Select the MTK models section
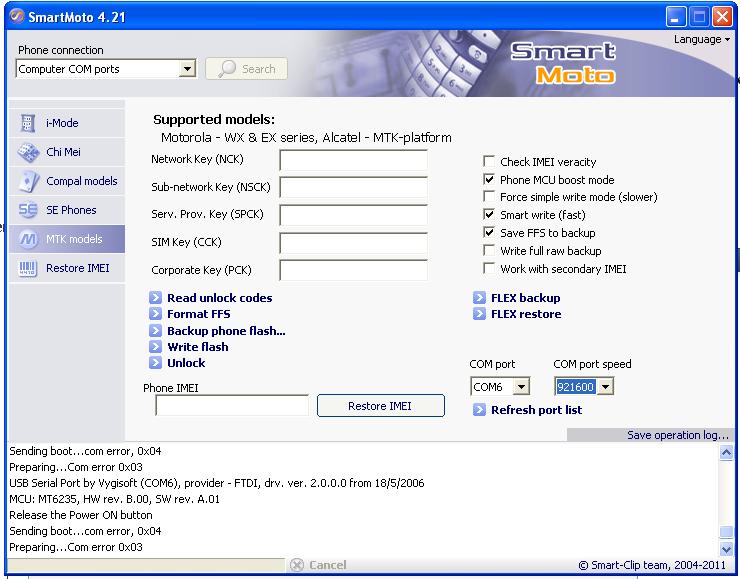This screenshot has width=740, height=579. pyautogui.click(x=67, y=239)
